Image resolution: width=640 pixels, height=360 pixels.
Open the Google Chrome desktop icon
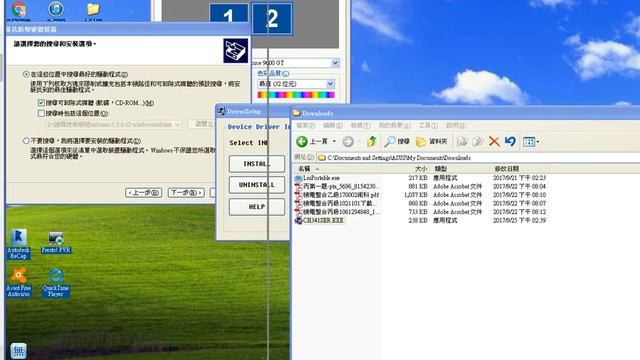point(19,10)
